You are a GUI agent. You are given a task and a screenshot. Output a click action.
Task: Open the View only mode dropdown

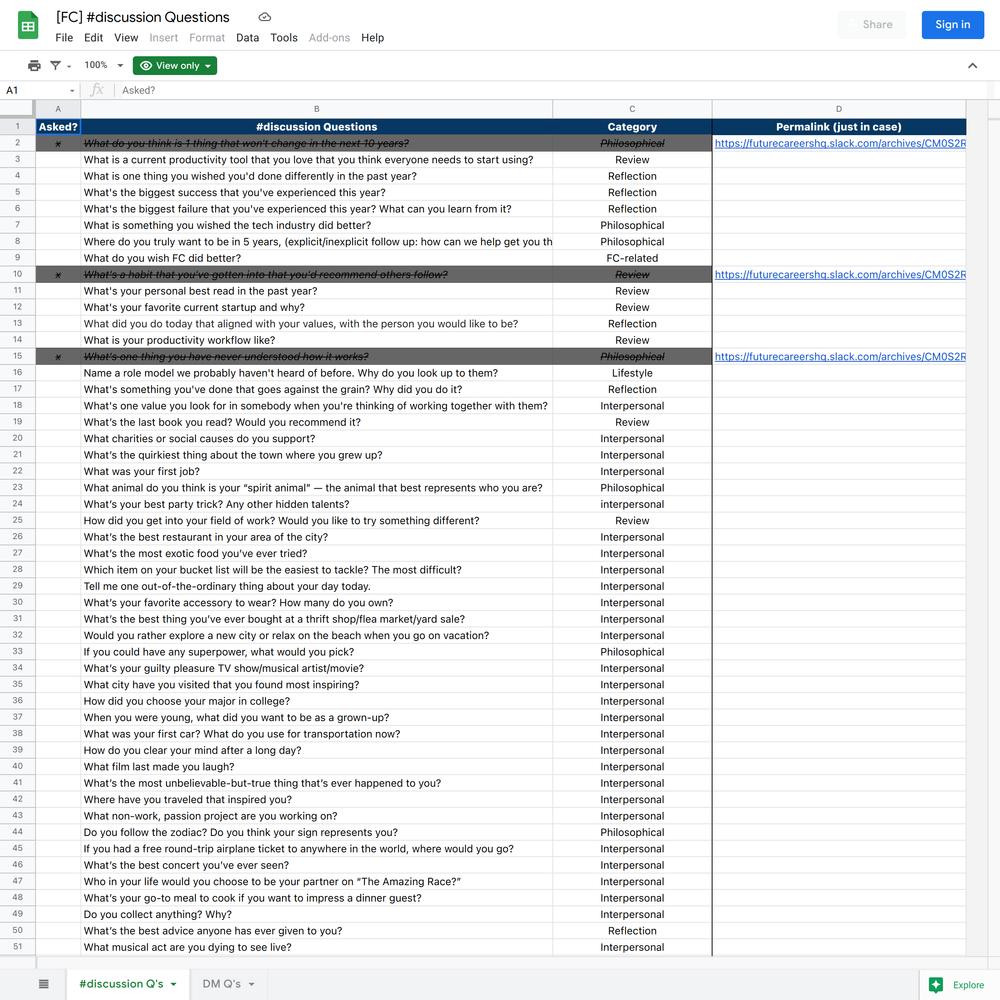point(175,66)
